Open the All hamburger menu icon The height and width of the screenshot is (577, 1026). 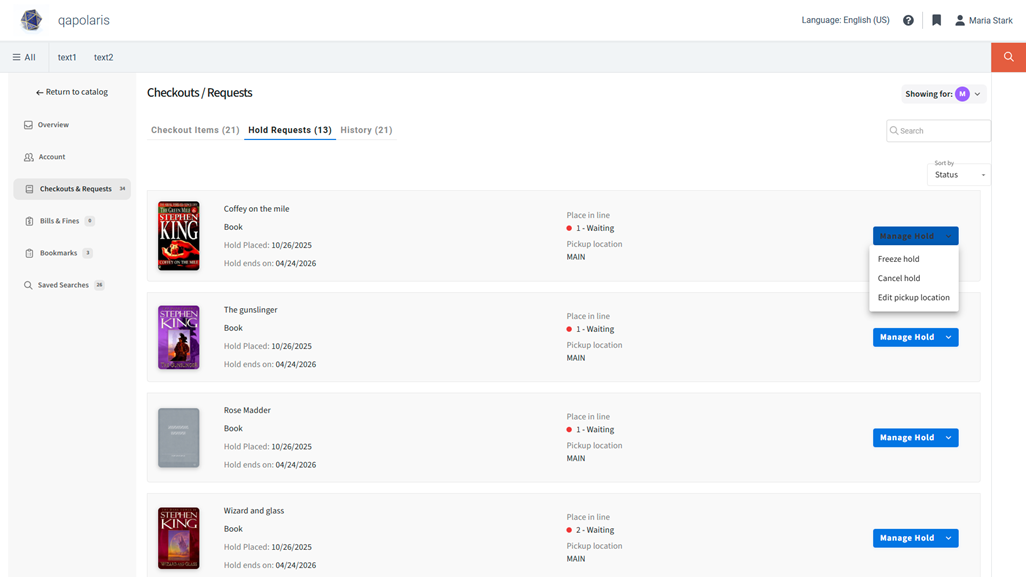(x=16, y=58)
